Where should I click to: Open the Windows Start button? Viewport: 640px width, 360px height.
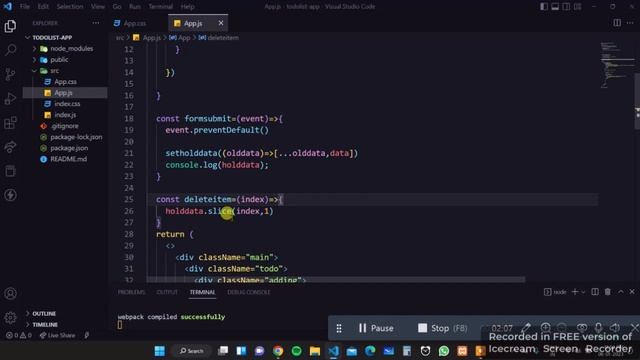(x=160, y=351)
